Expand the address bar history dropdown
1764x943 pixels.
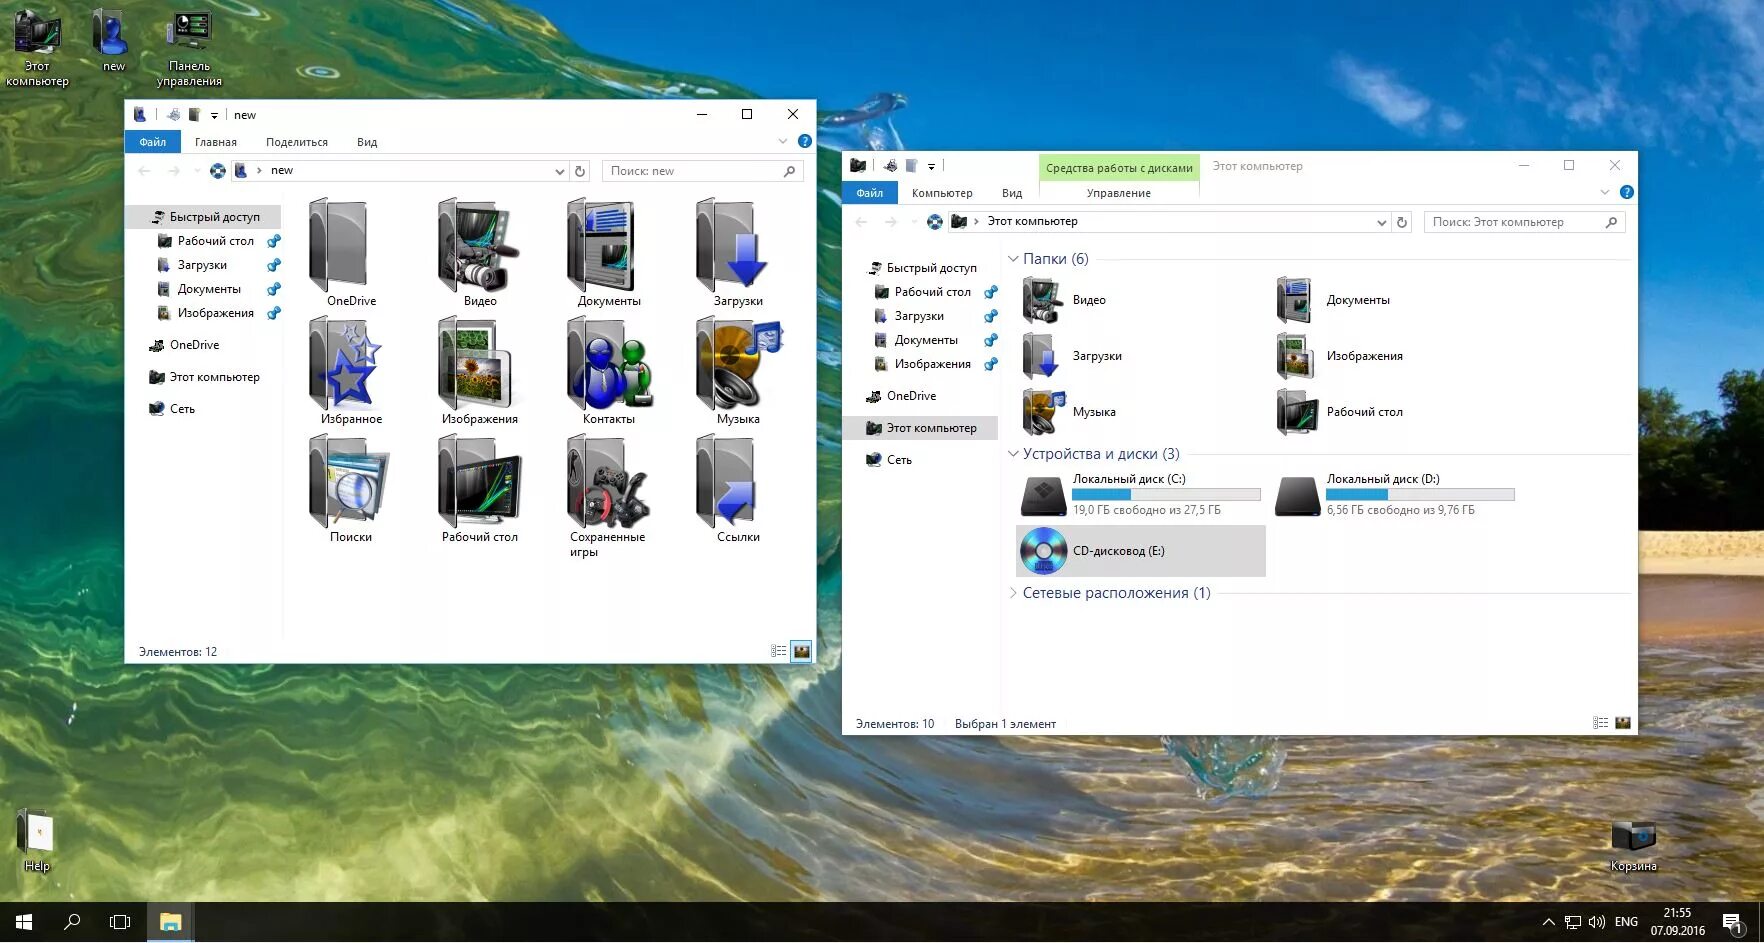point(560,170)
